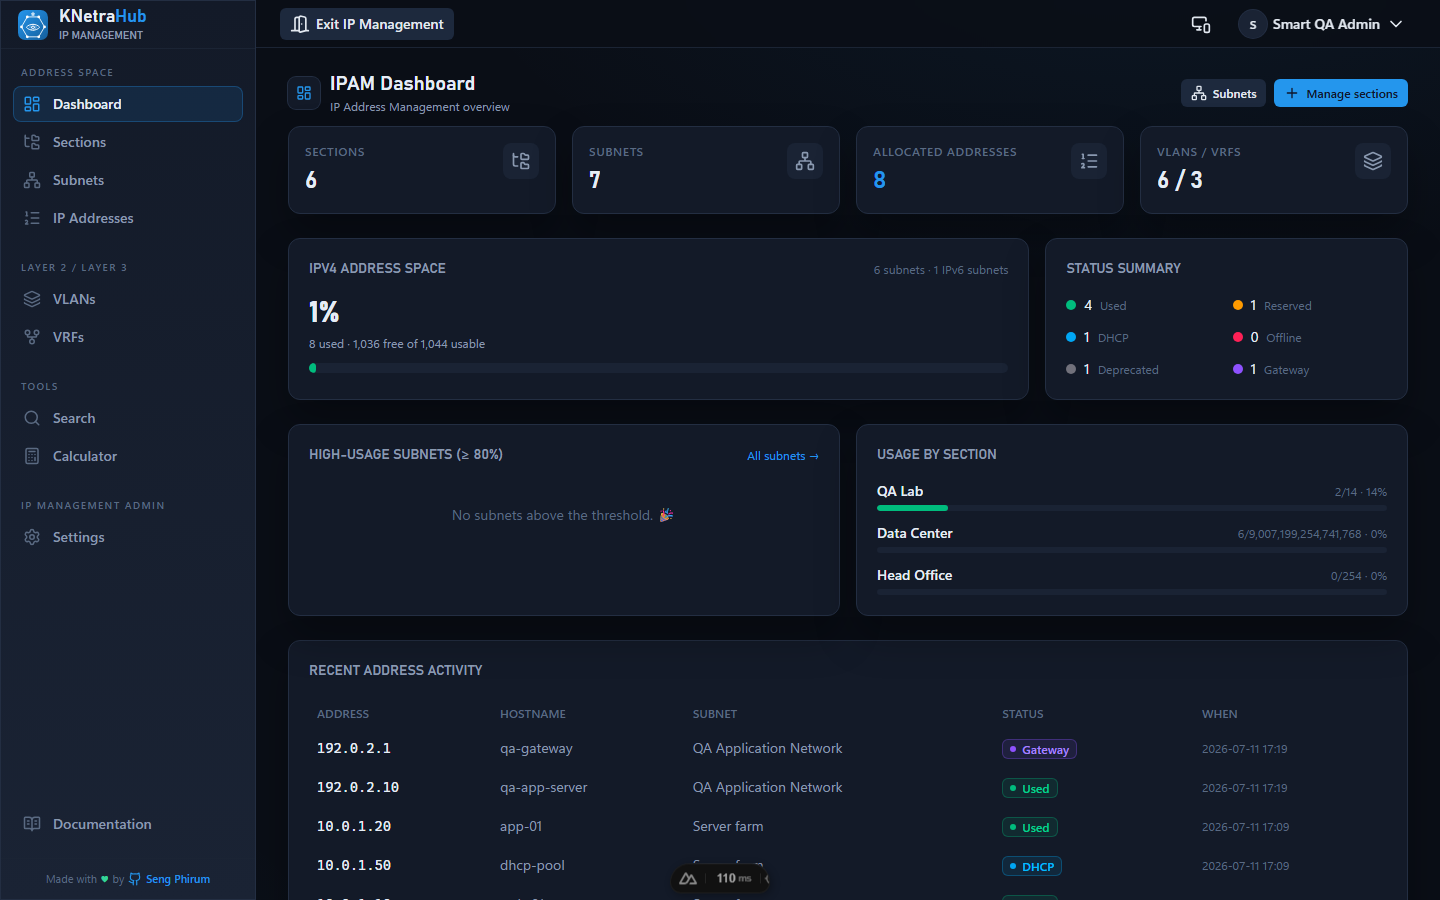Click the Allocated Addresses card list icon
The width and height of the screenshot is (1440, 900).
1089,161
